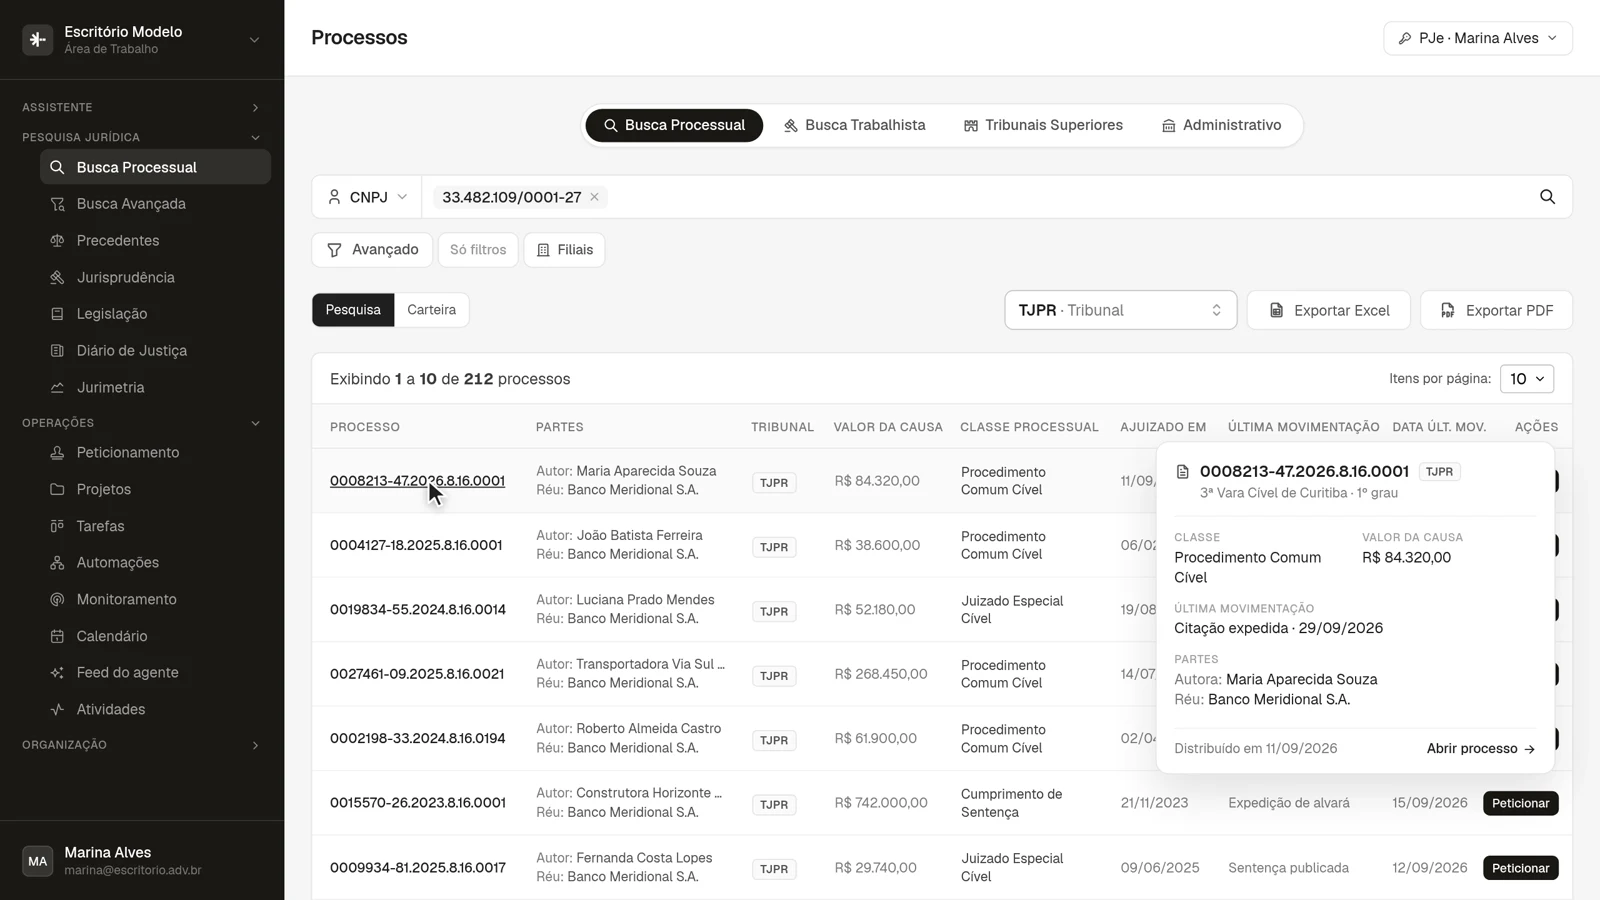Open the TJPR Tribunal selector
Viewport: 1600px width, 900px height.
pos(1120,310)
